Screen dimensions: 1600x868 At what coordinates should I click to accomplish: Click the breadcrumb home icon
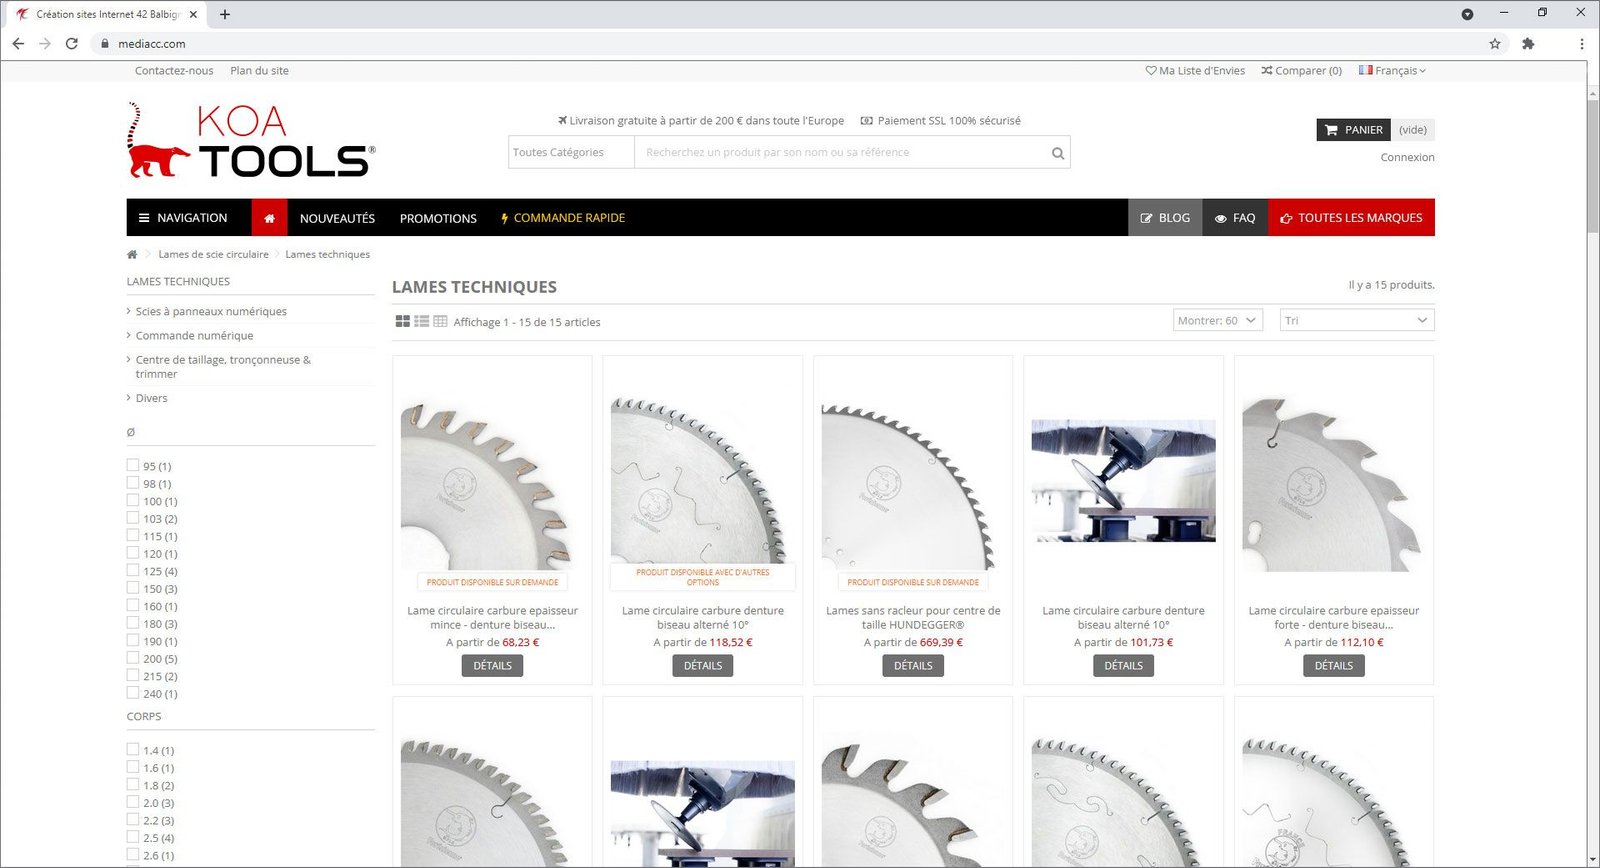(x=132, y=254)
